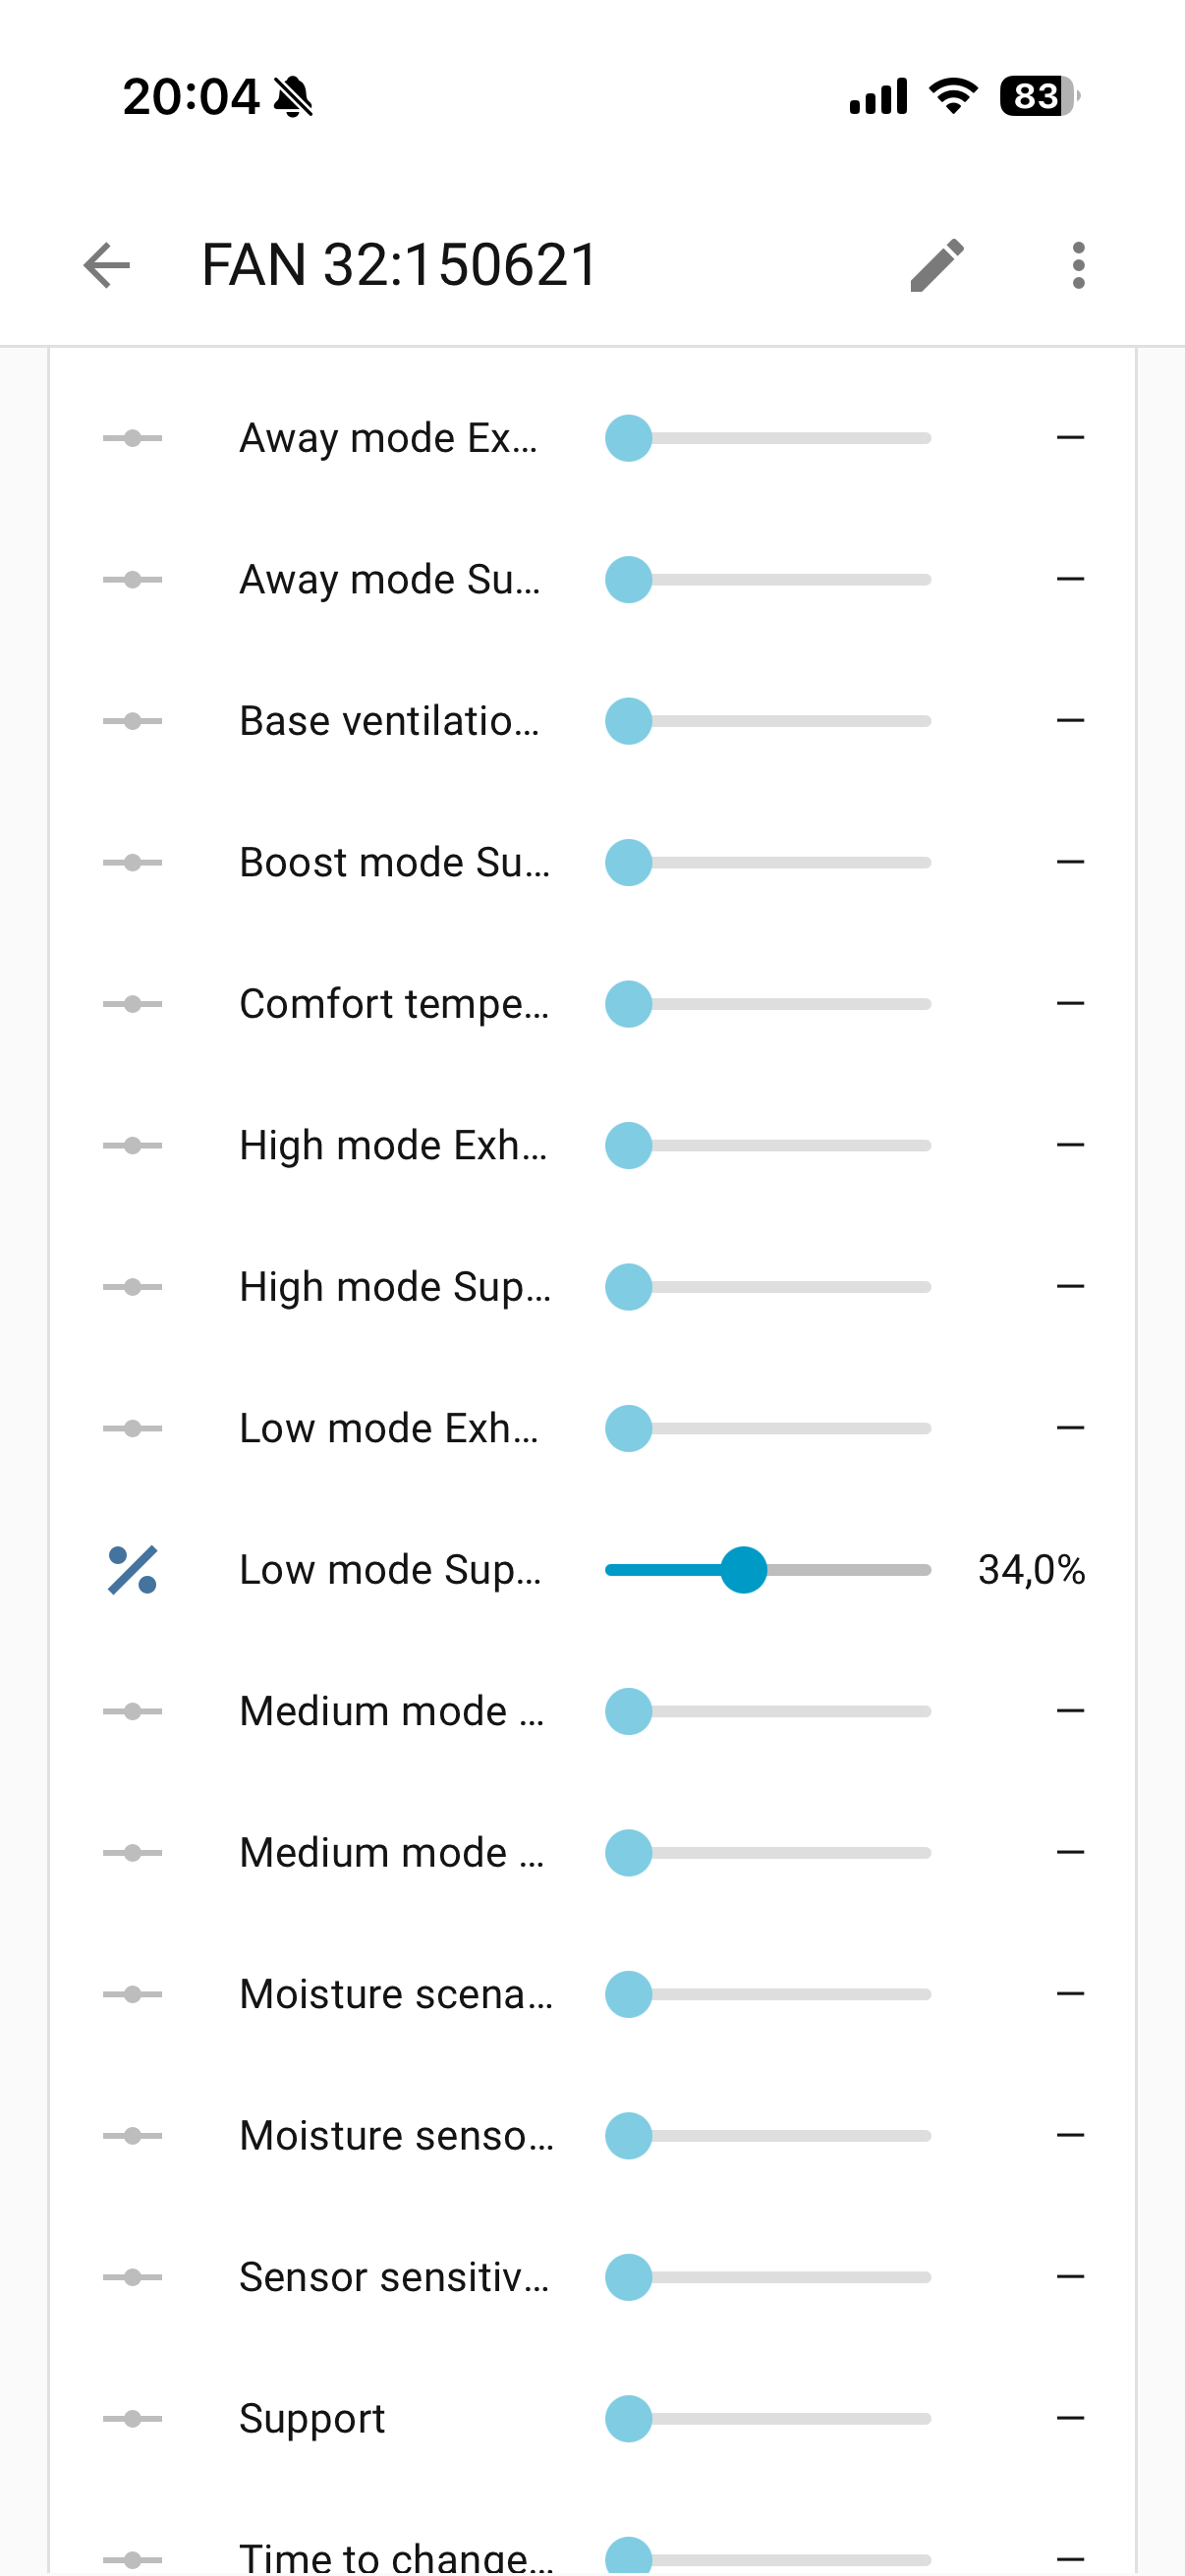
Task: Tap the back arrow icon
Action: click(x=107, y=265)
